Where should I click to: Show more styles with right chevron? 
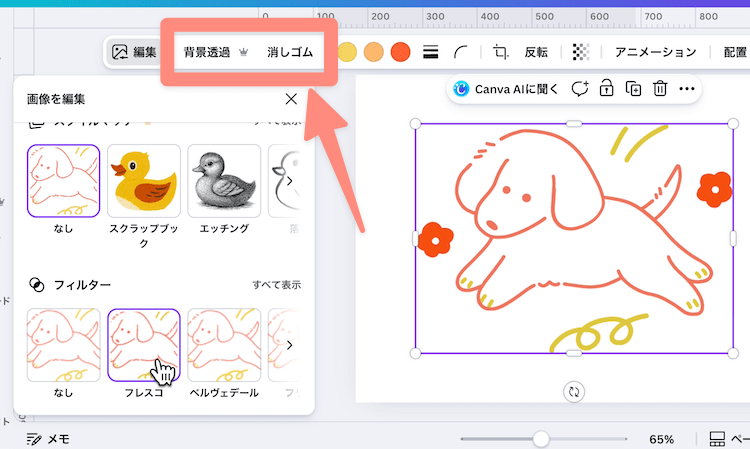(289, 181)
